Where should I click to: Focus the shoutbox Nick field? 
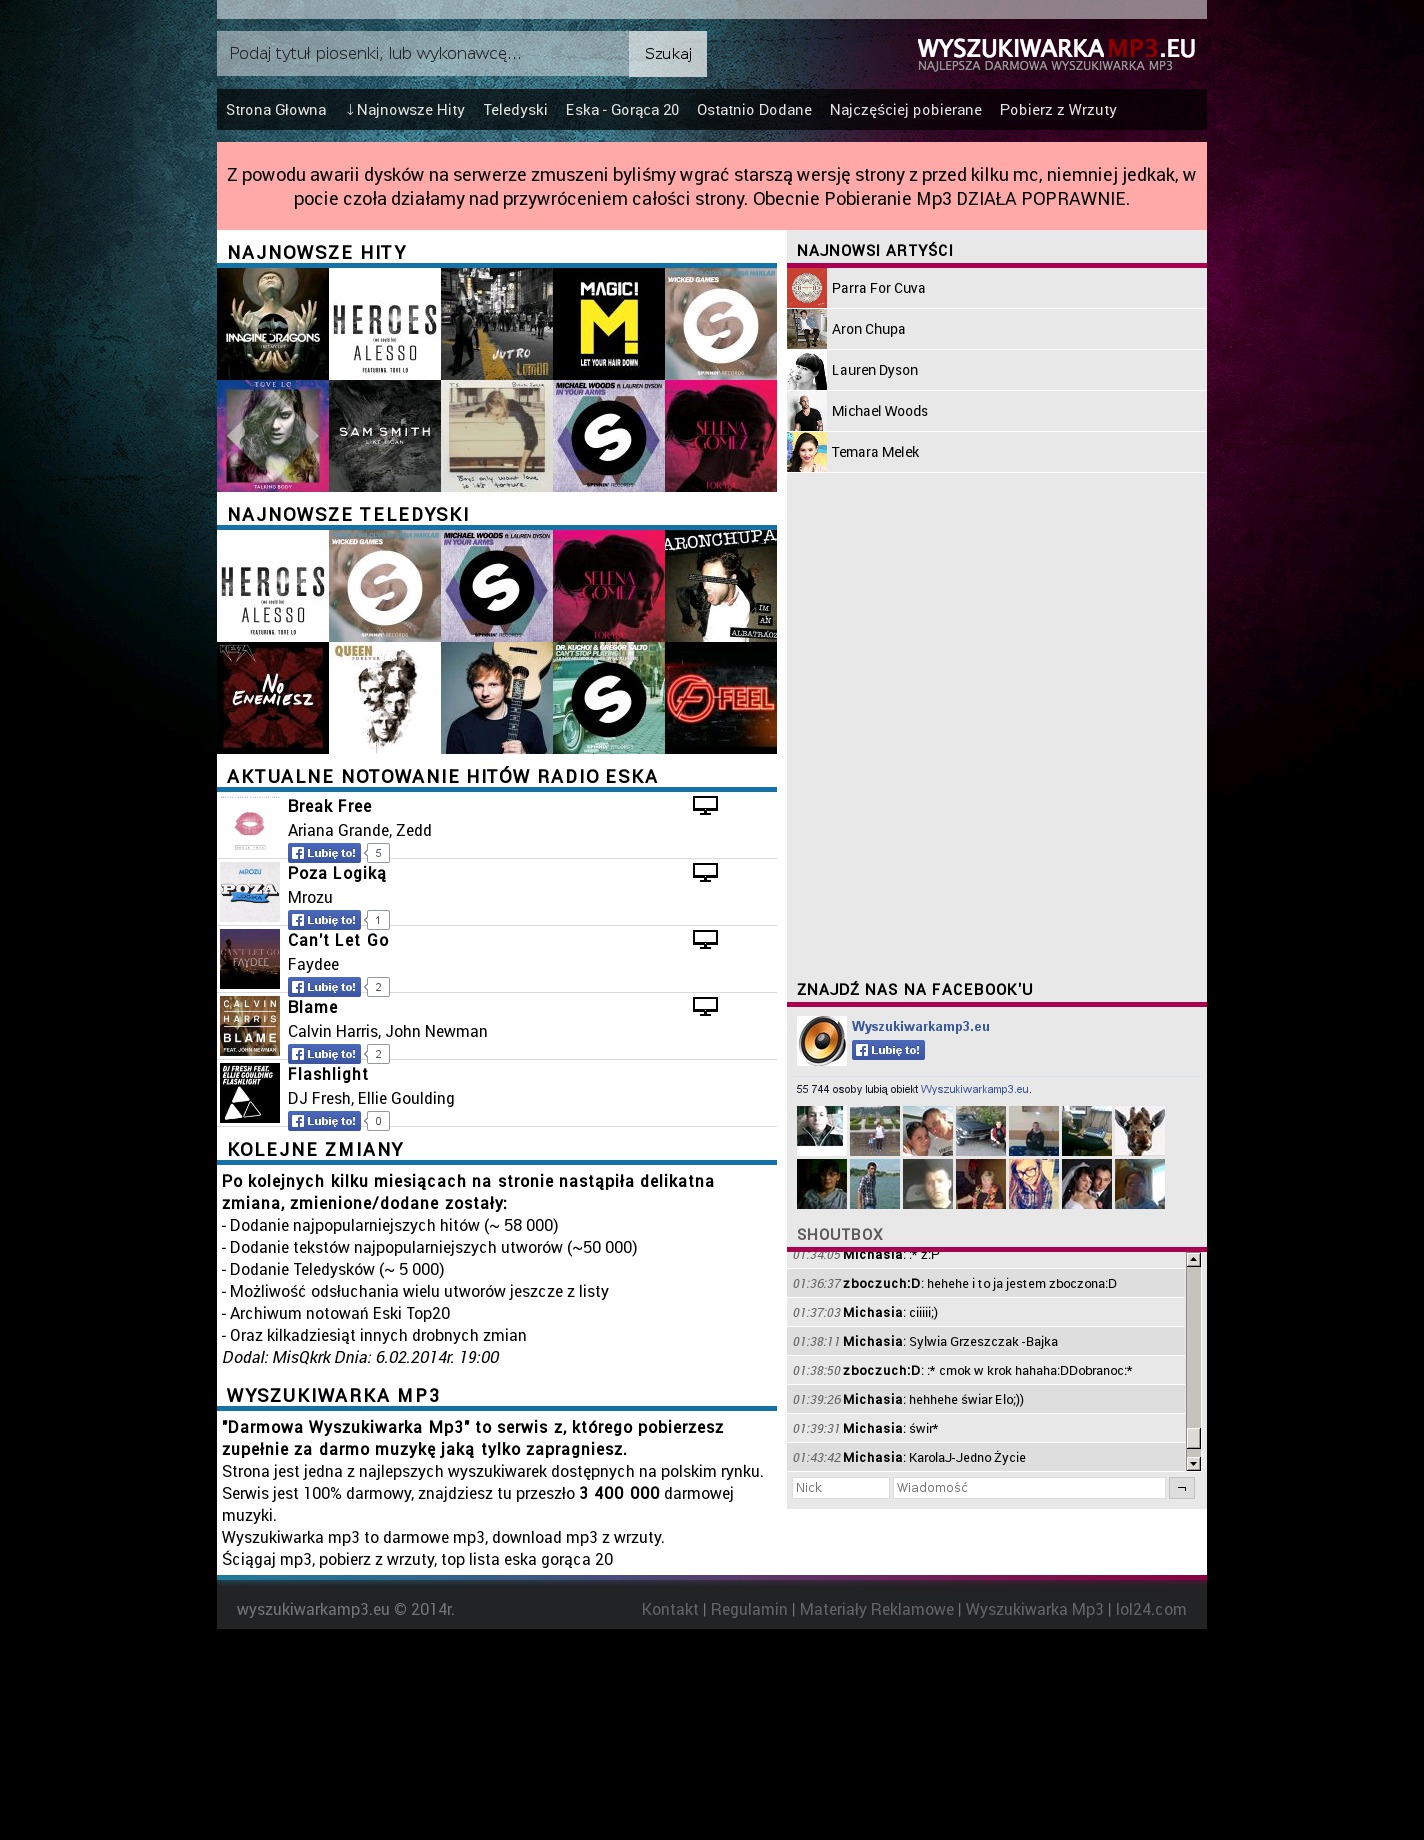point(840,1488)
